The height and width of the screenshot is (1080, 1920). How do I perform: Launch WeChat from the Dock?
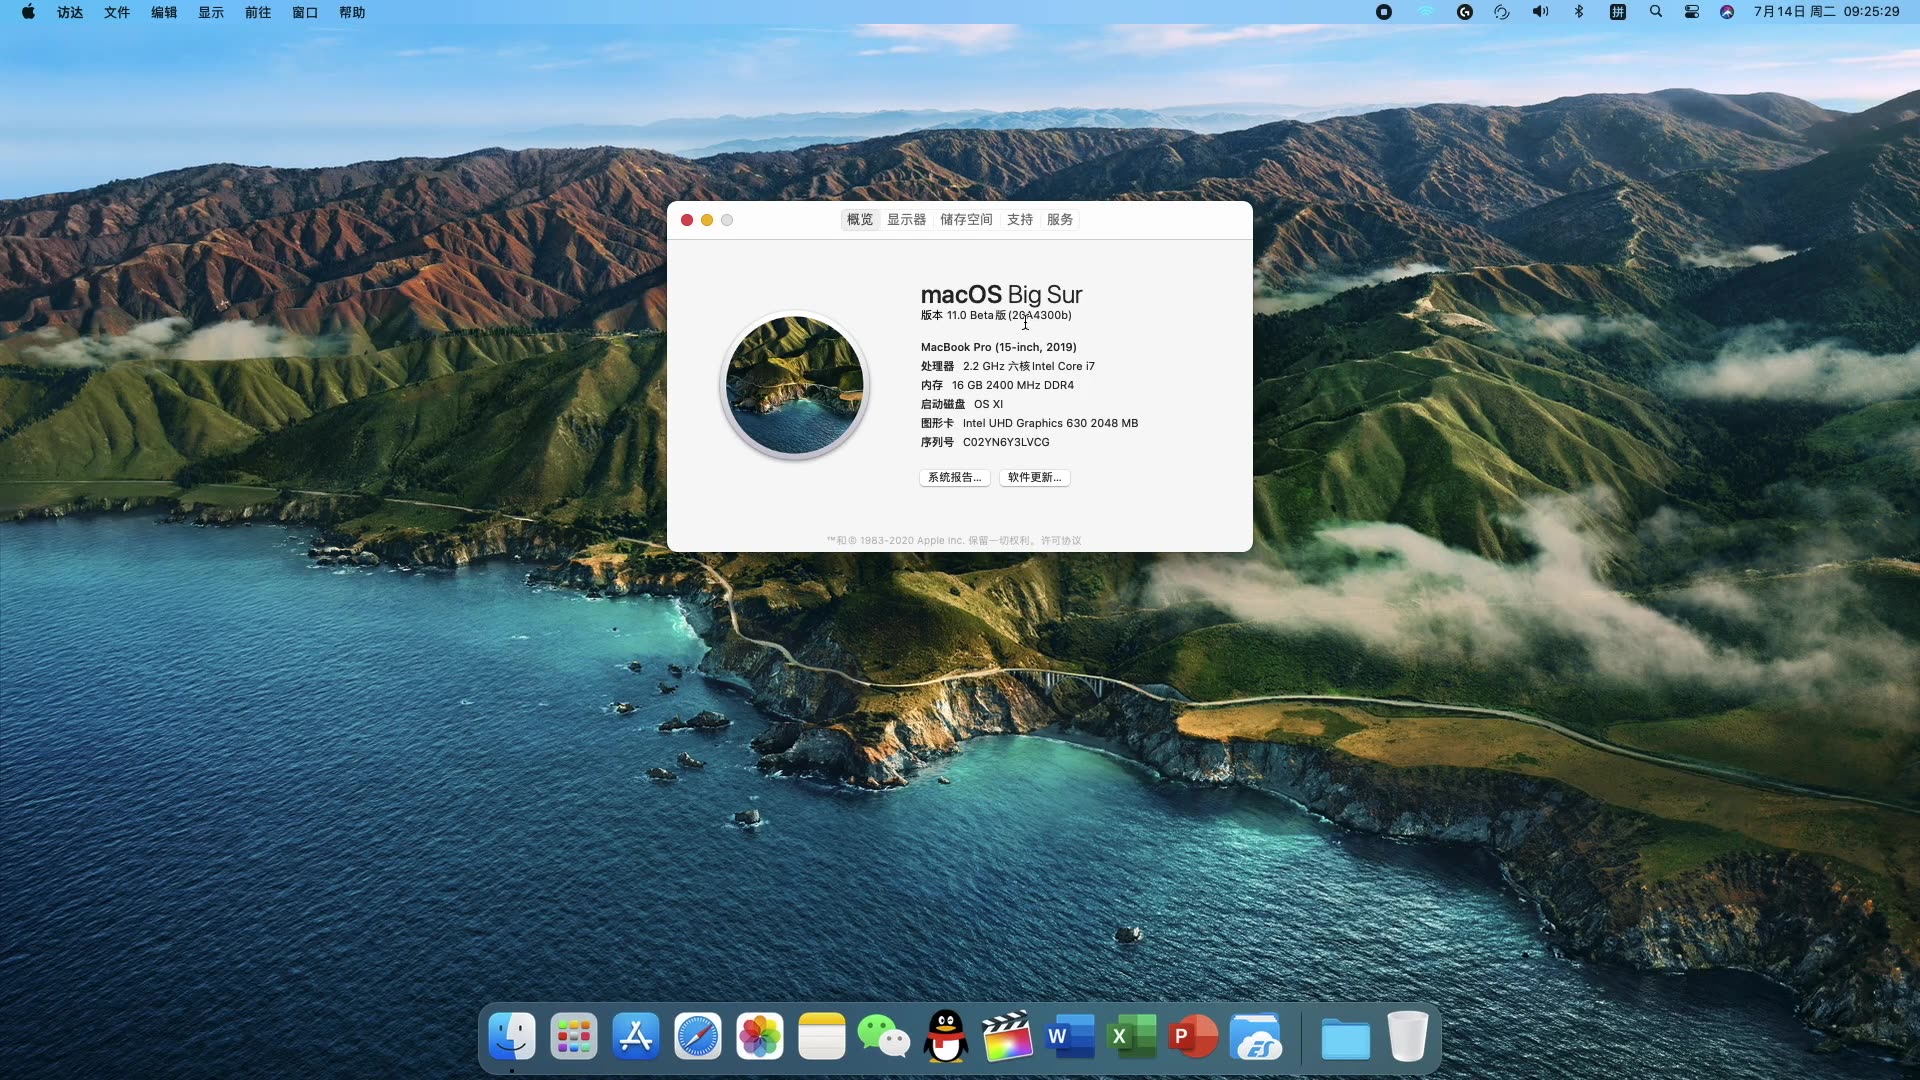pos(884,1036)
